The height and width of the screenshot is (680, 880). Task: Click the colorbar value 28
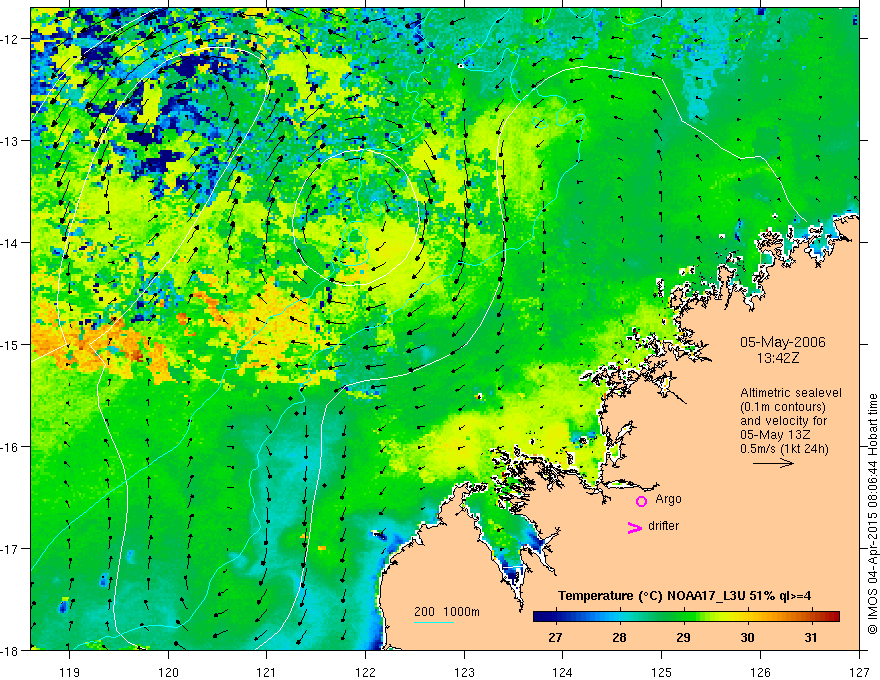point(619,637)
